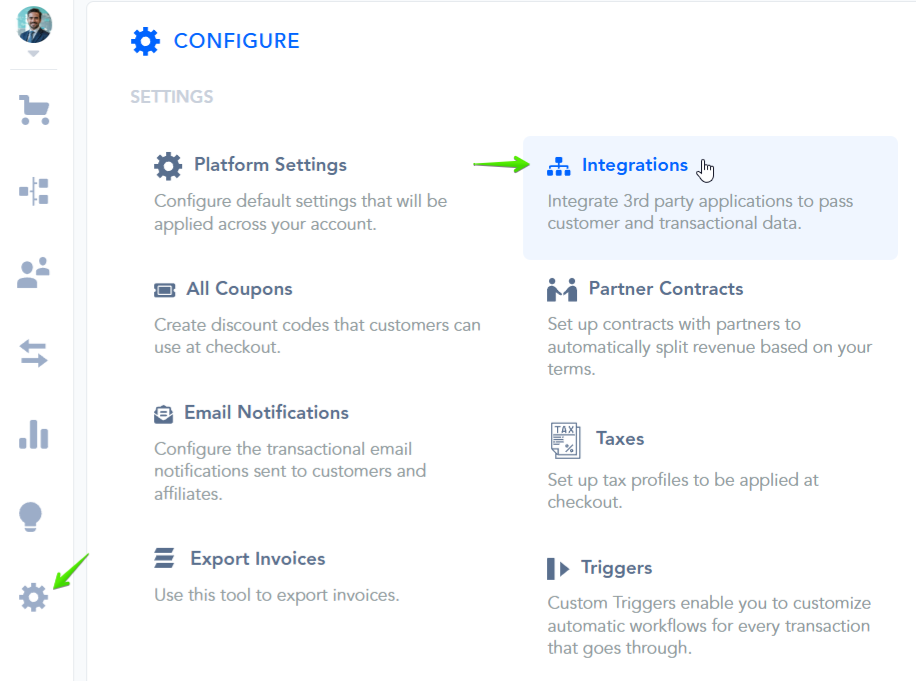Go to All Coupons
This screenshot has width=916, height=681.
pyautogui.click(x=239, y=289)
